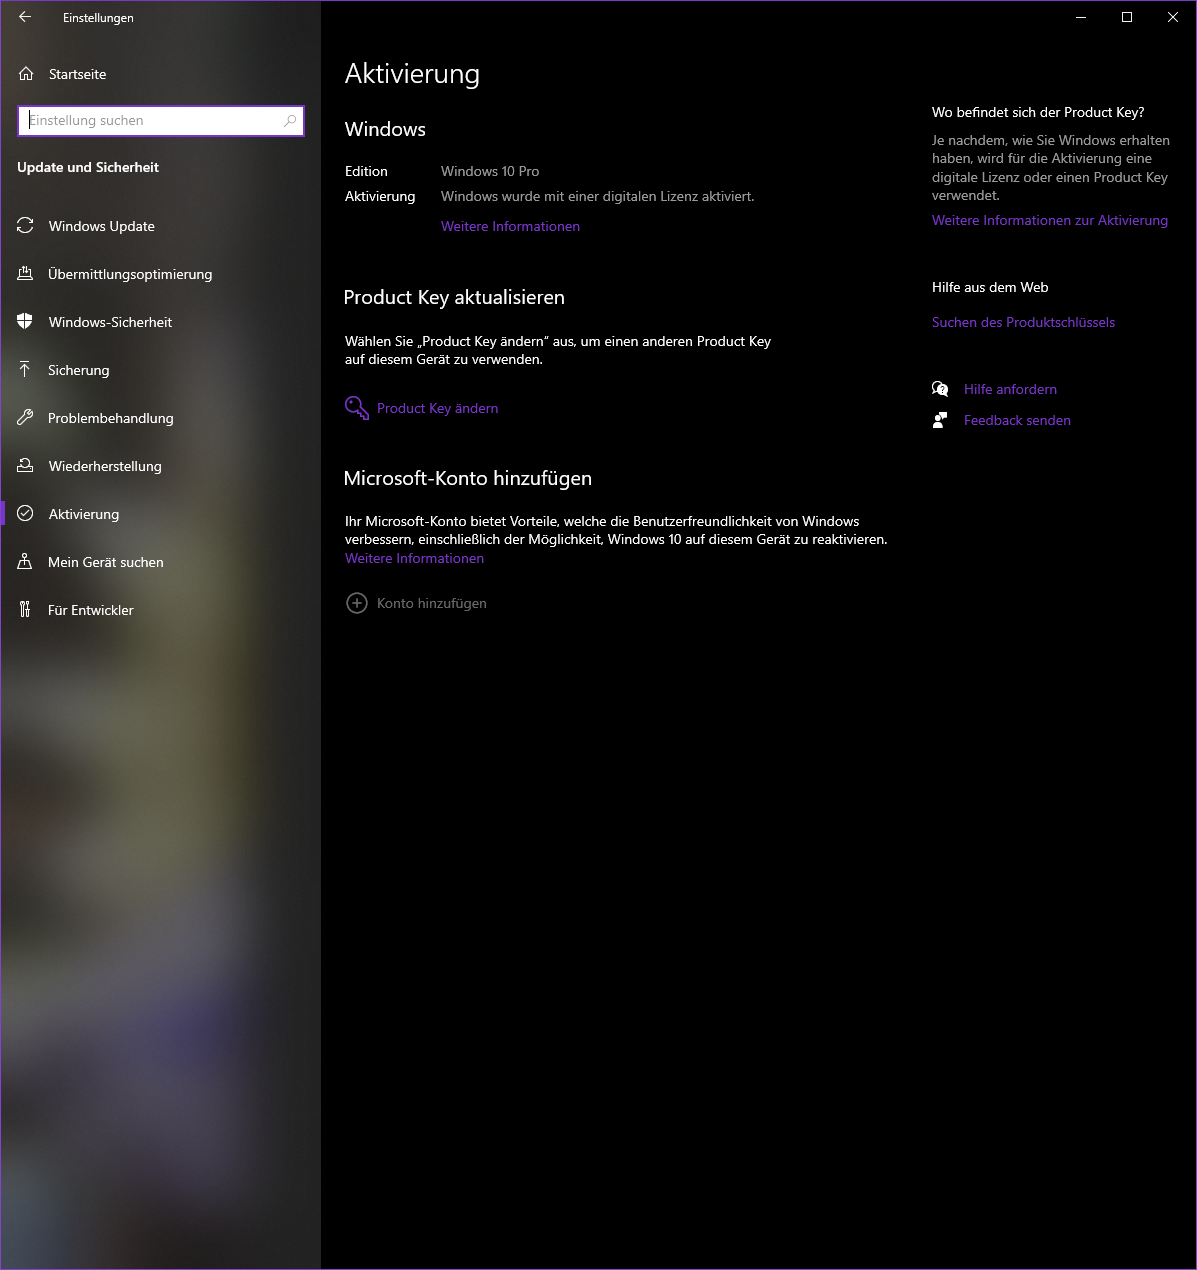Screen dimensions: 1197x1270
Task: Click the Startseite home icon
Action: tap(26, 74)
